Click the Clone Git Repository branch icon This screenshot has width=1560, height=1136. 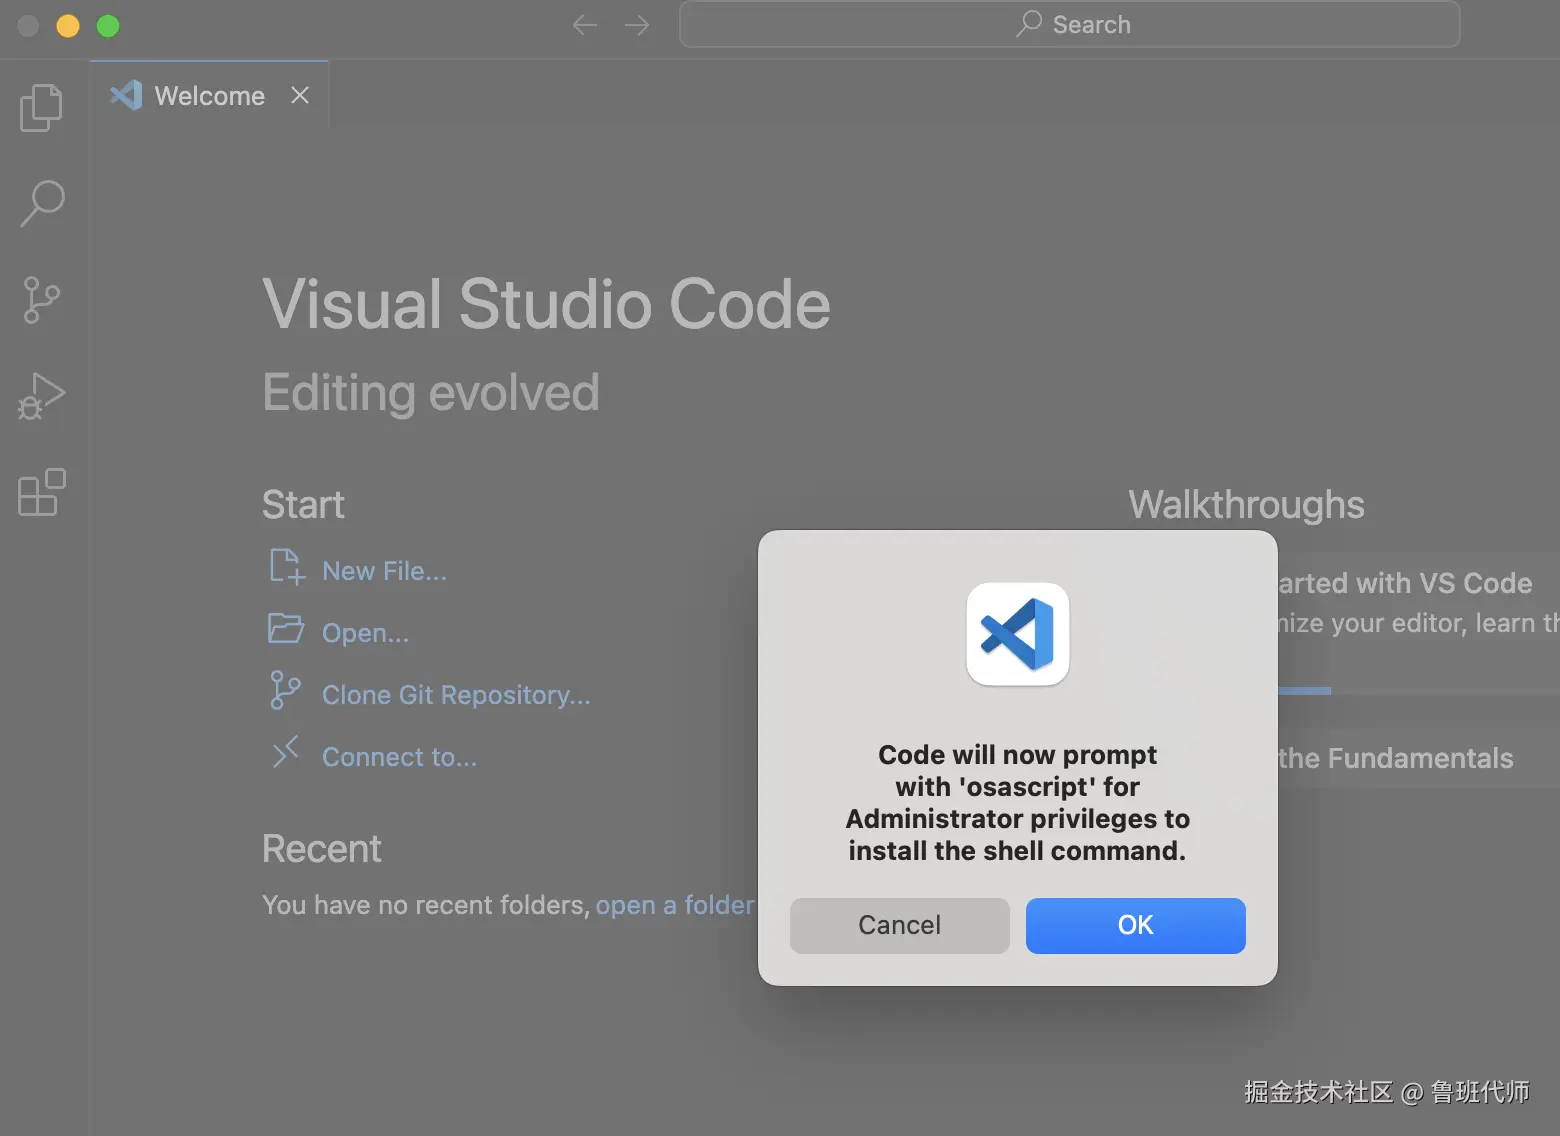pos(286,690)
